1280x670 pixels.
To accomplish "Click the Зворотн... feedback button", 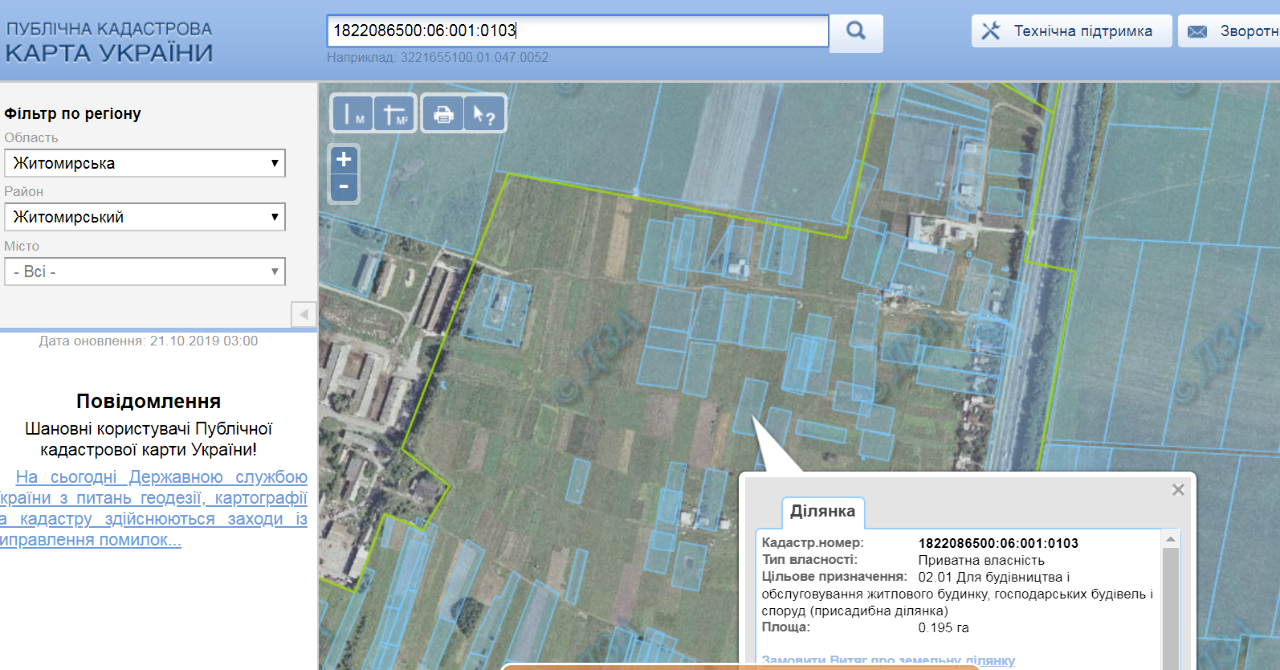I will pyautogui.click(x=1229, y=31).
